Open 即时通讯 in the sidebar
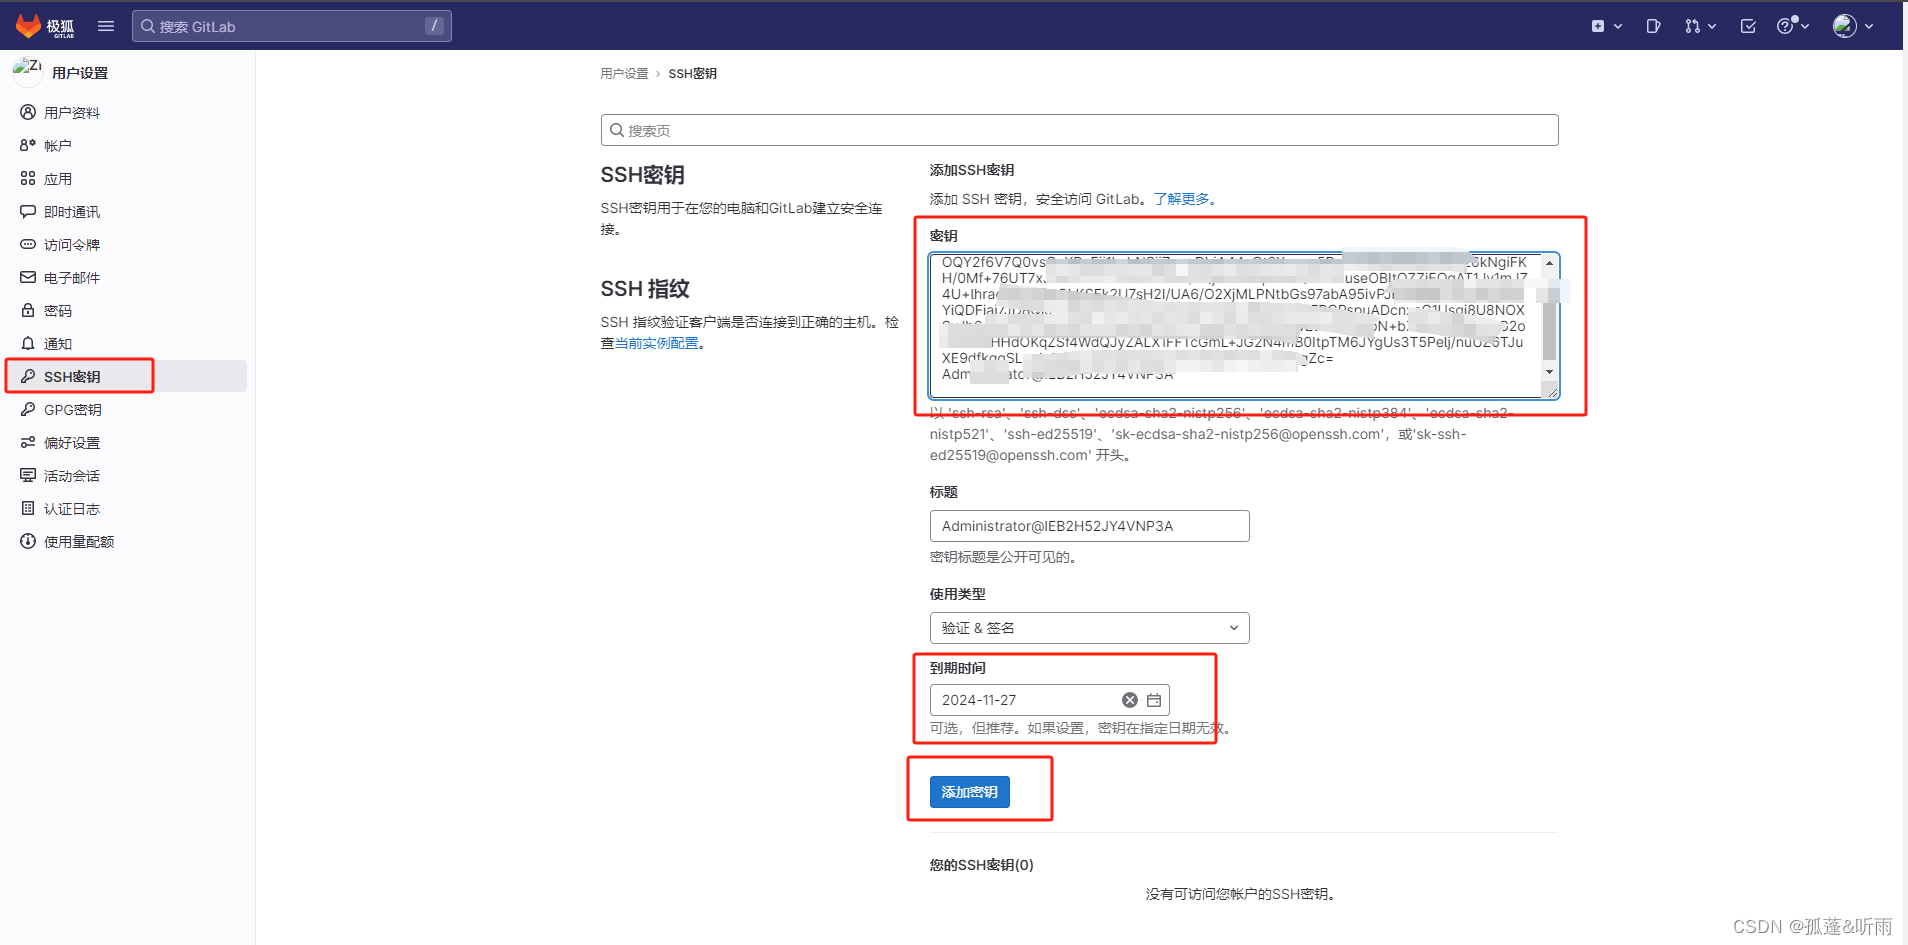The width and height of the screenshot is (1908, 945). coord(126,211)
